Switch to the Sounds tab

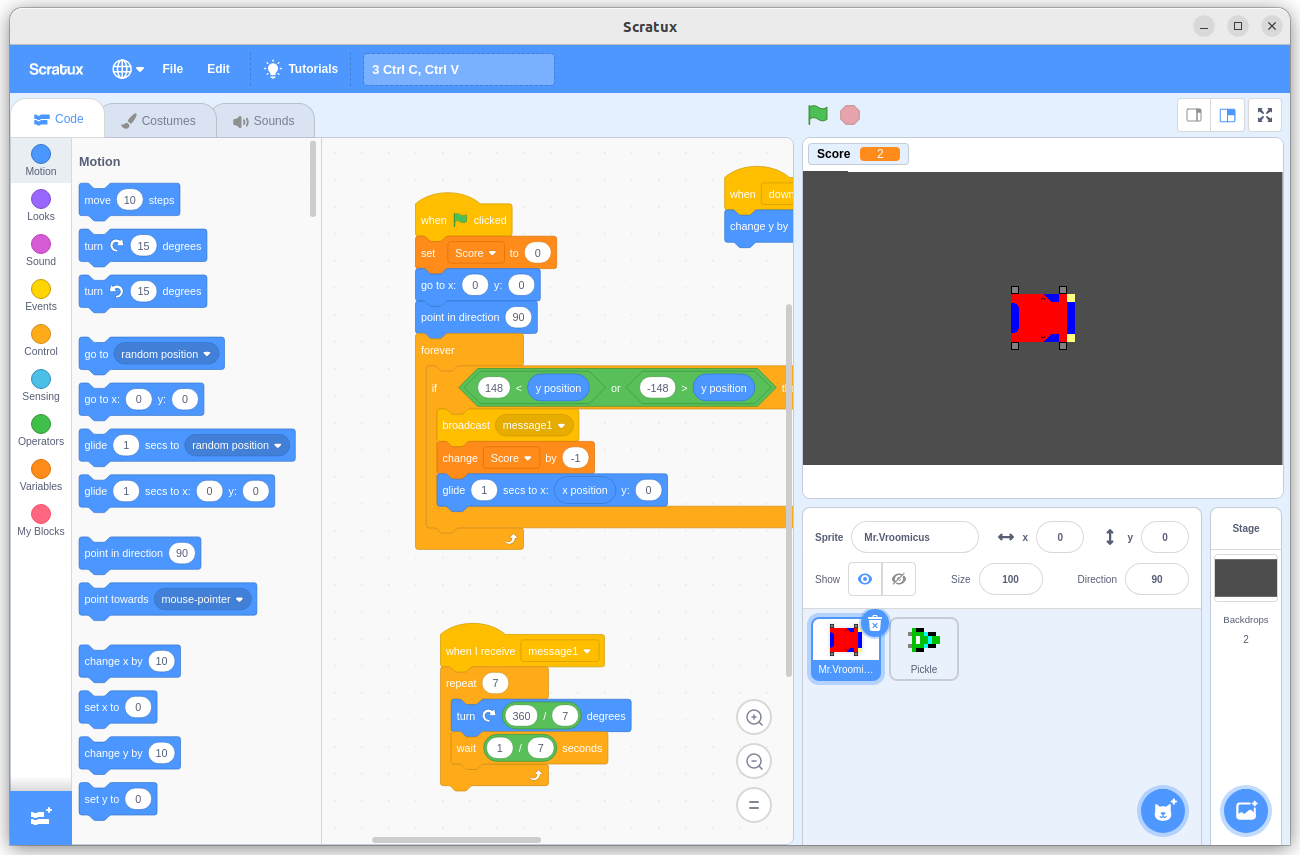264,120
